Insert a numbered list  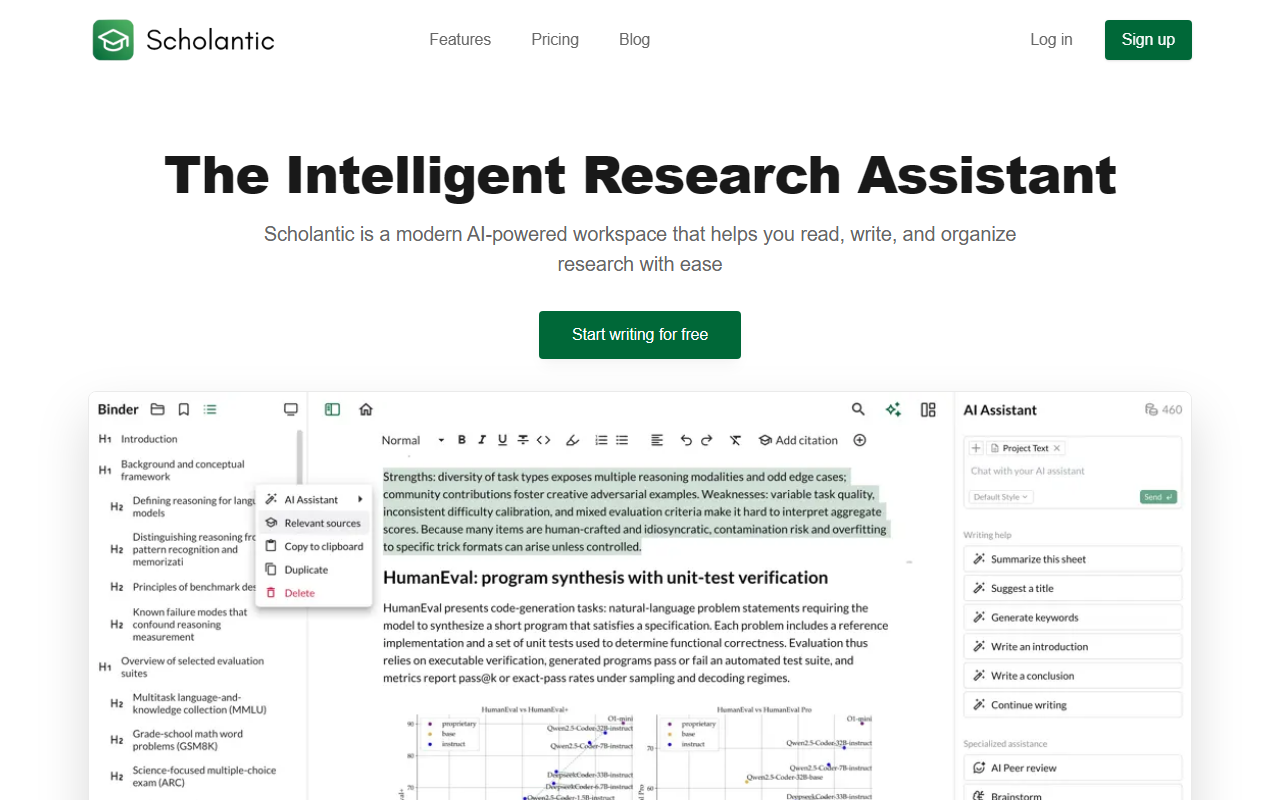(601, 440)
